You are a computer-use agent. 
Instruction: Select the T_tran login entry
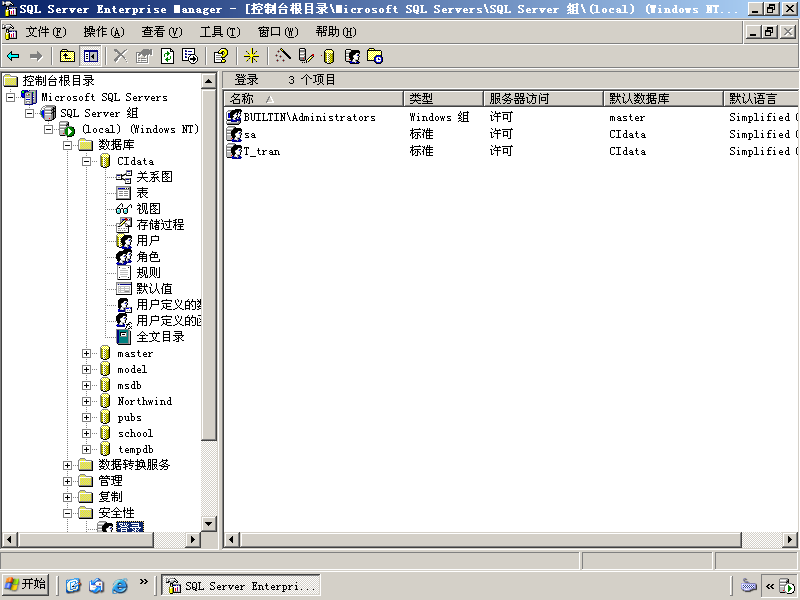(x=262, y=152)
